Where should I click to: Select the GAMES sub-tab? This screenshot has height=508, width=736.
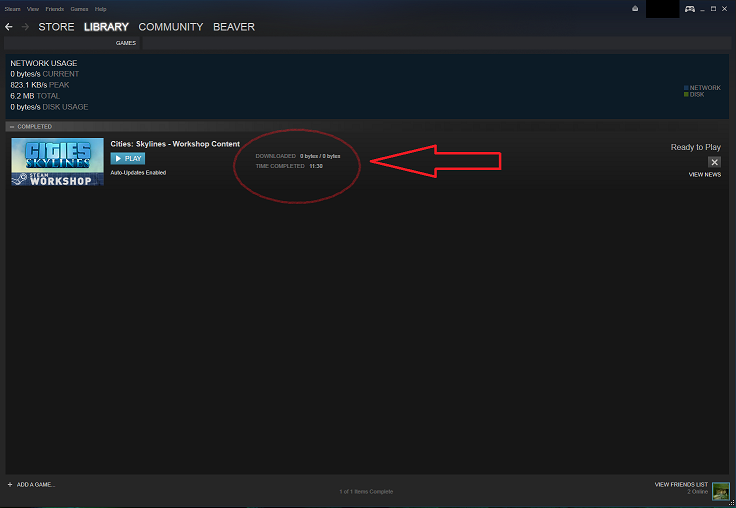point(126,43)
